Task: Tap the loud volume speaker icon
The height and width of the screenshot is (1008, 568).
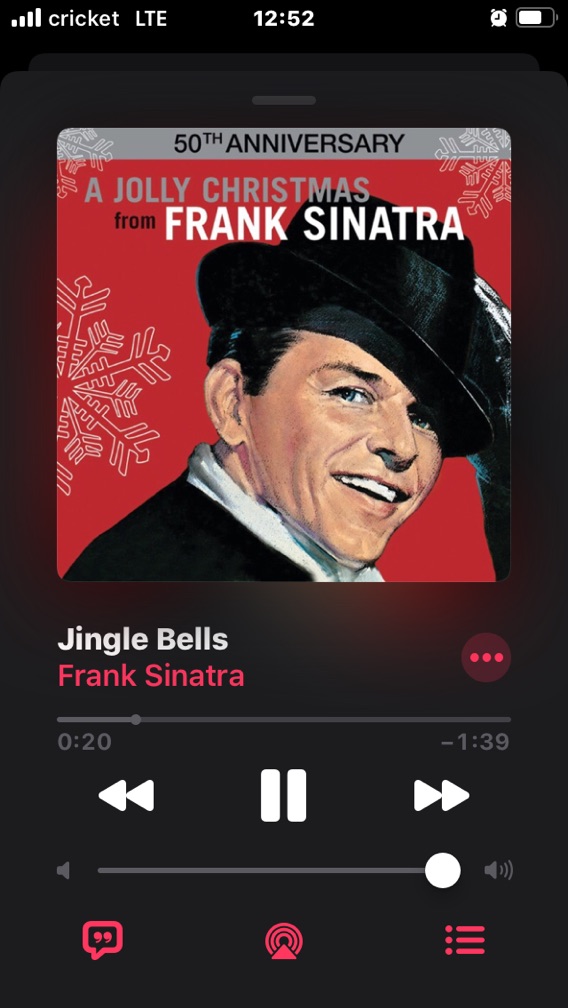Action: point(499,870)
